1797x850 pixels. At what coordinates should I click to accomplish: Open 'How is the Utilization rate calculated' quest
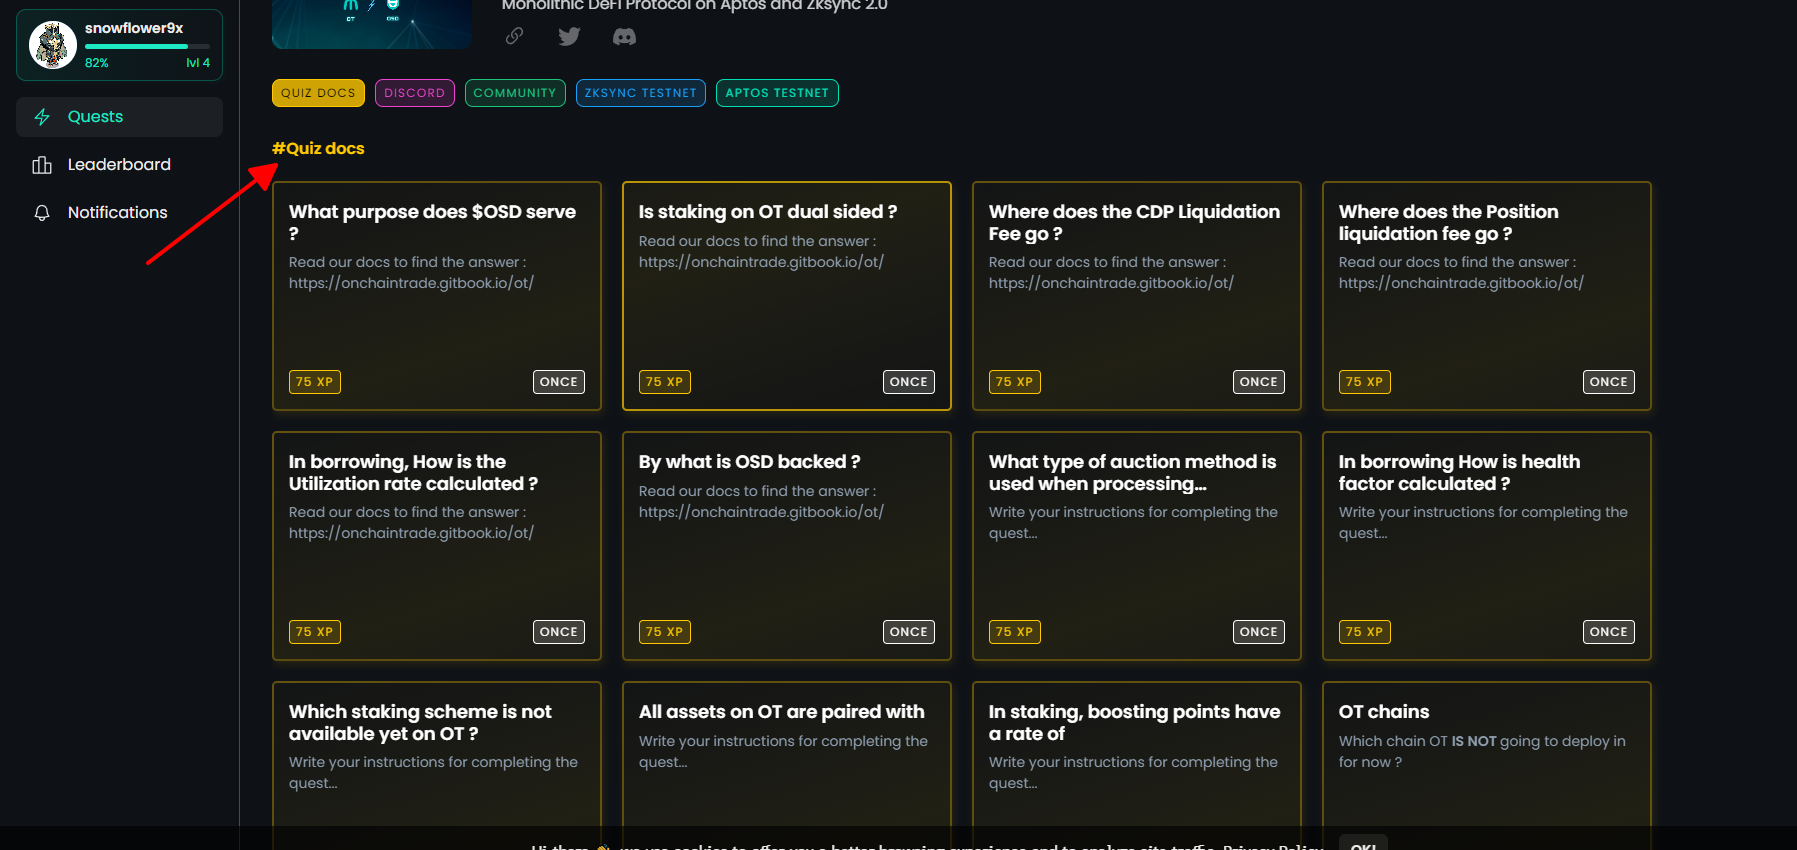click(437, 546)
